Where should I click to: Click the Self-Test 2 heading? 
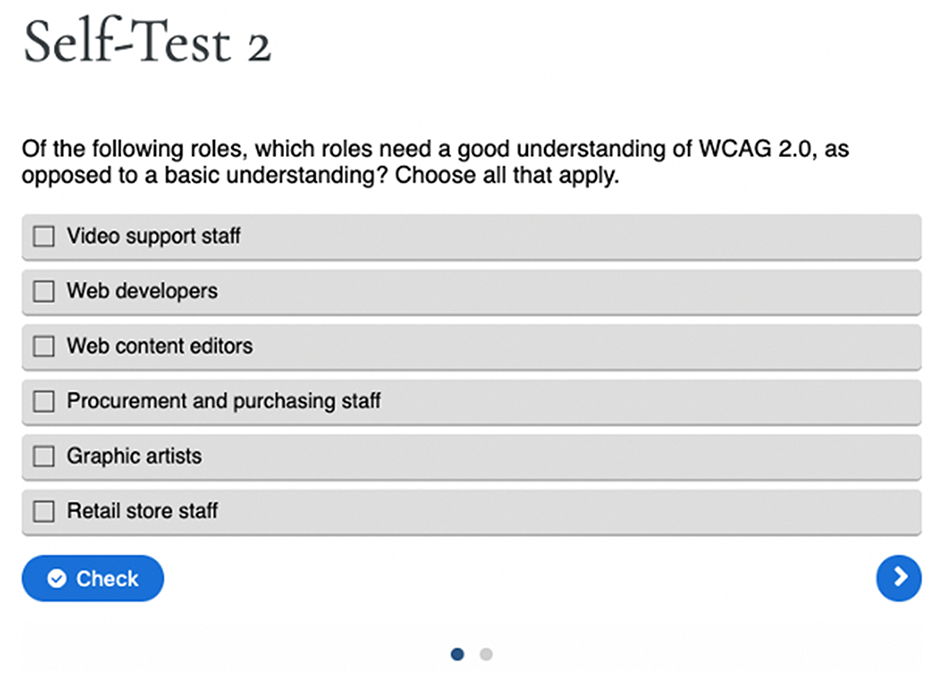point(146,43)
